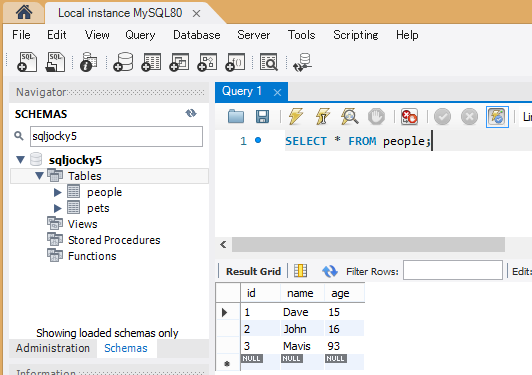Switch to the Administration tab
The width and height of the screenshot is (532, 375).
click(53, 348)
